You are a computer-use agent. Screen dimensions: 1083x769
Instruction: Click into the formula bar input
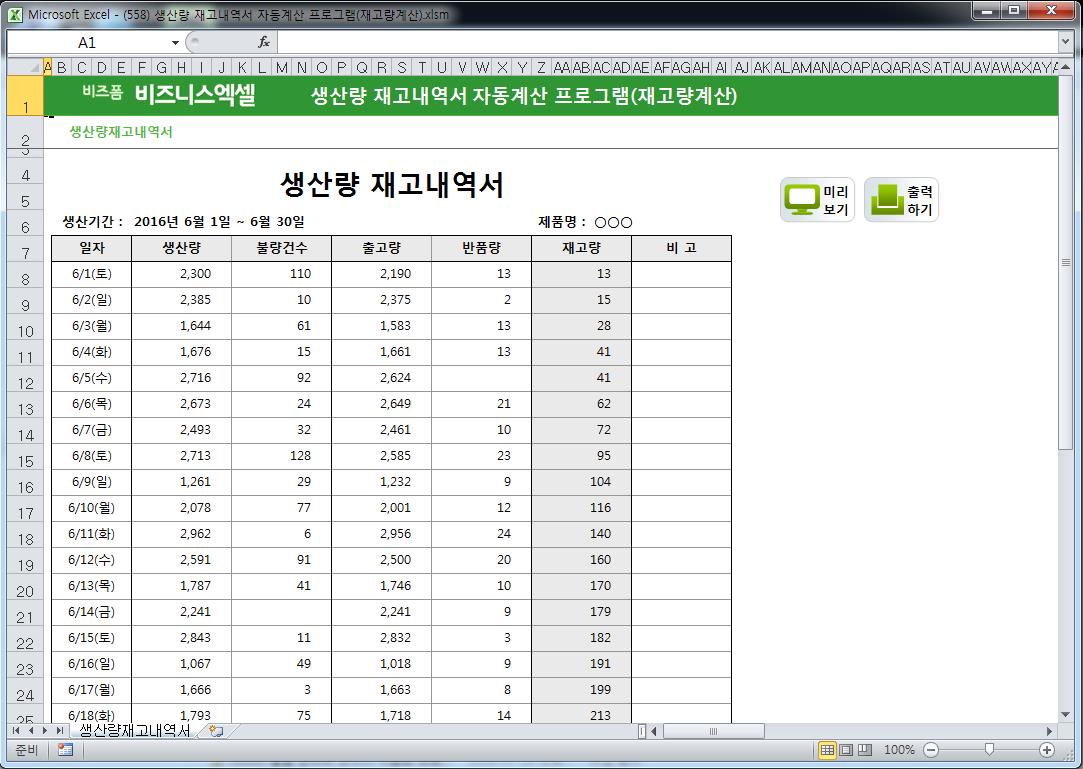click(x=667, y=43)
